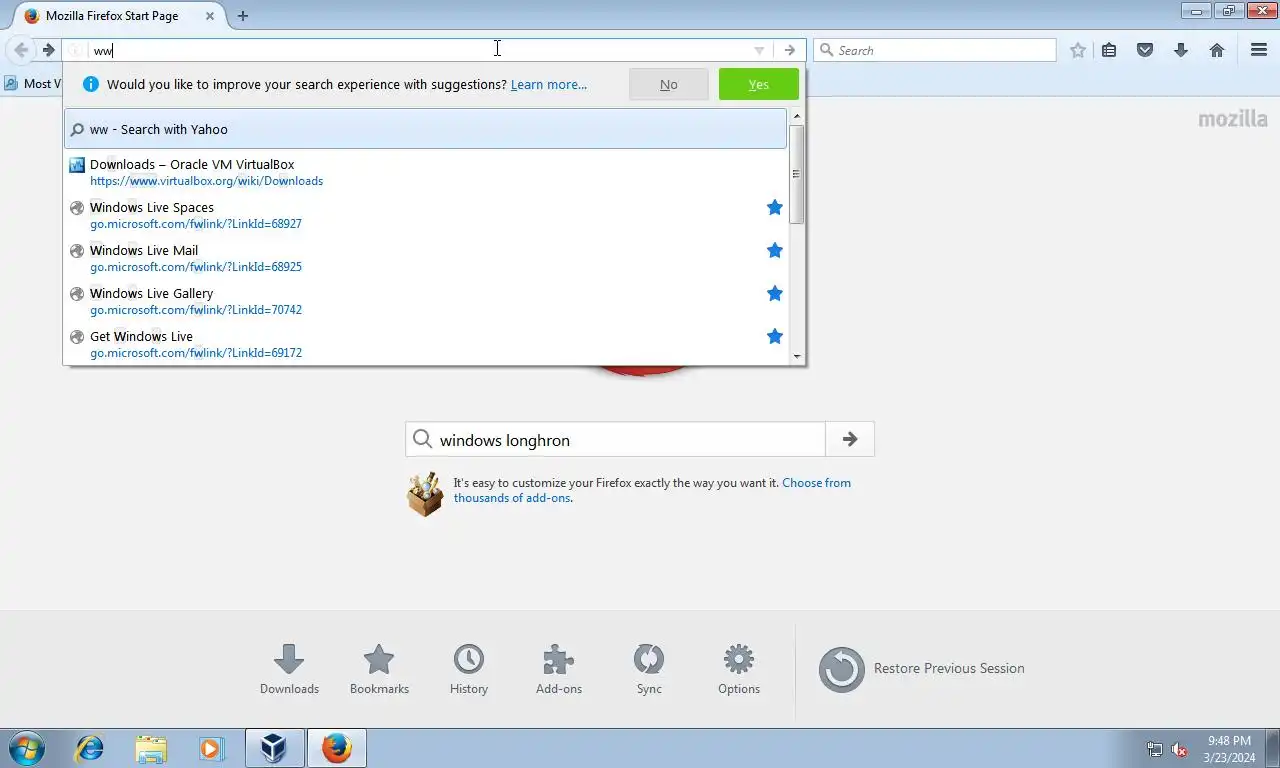This screenshot has height=768, width=1280.
Task: Go to the home page icon
Action: click(1217, 50)
